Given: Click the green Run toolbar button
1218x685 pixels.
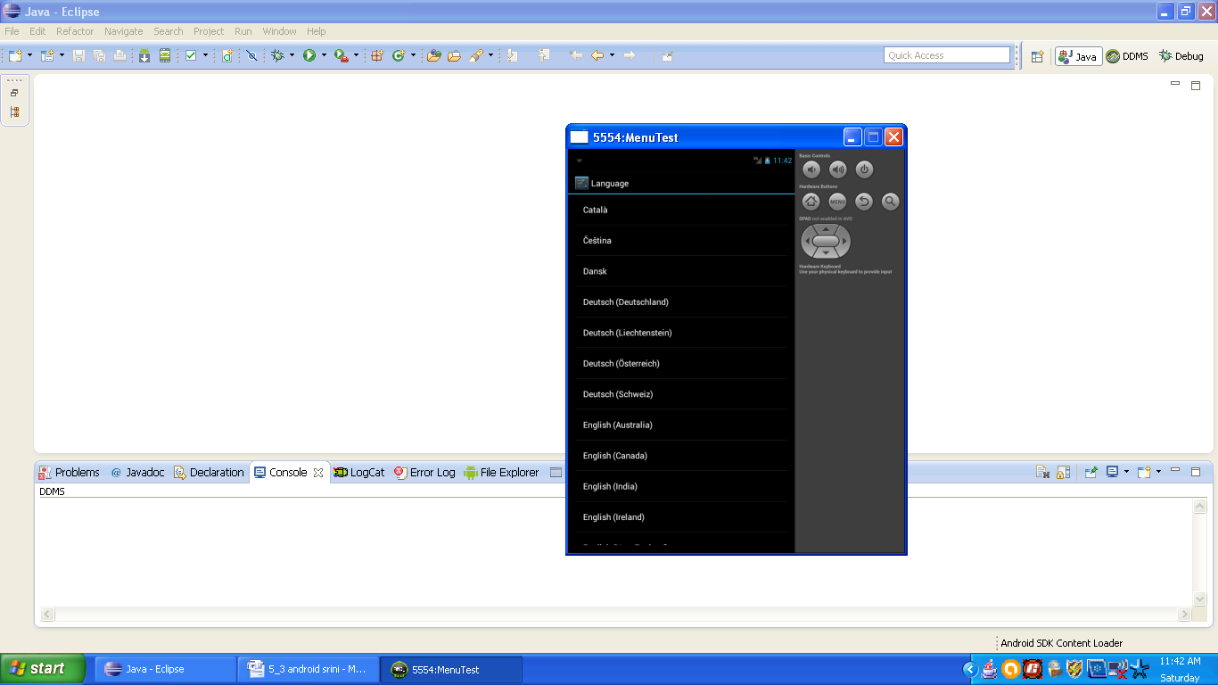Looking at the screenshot, I should click(x=309, y=56).
